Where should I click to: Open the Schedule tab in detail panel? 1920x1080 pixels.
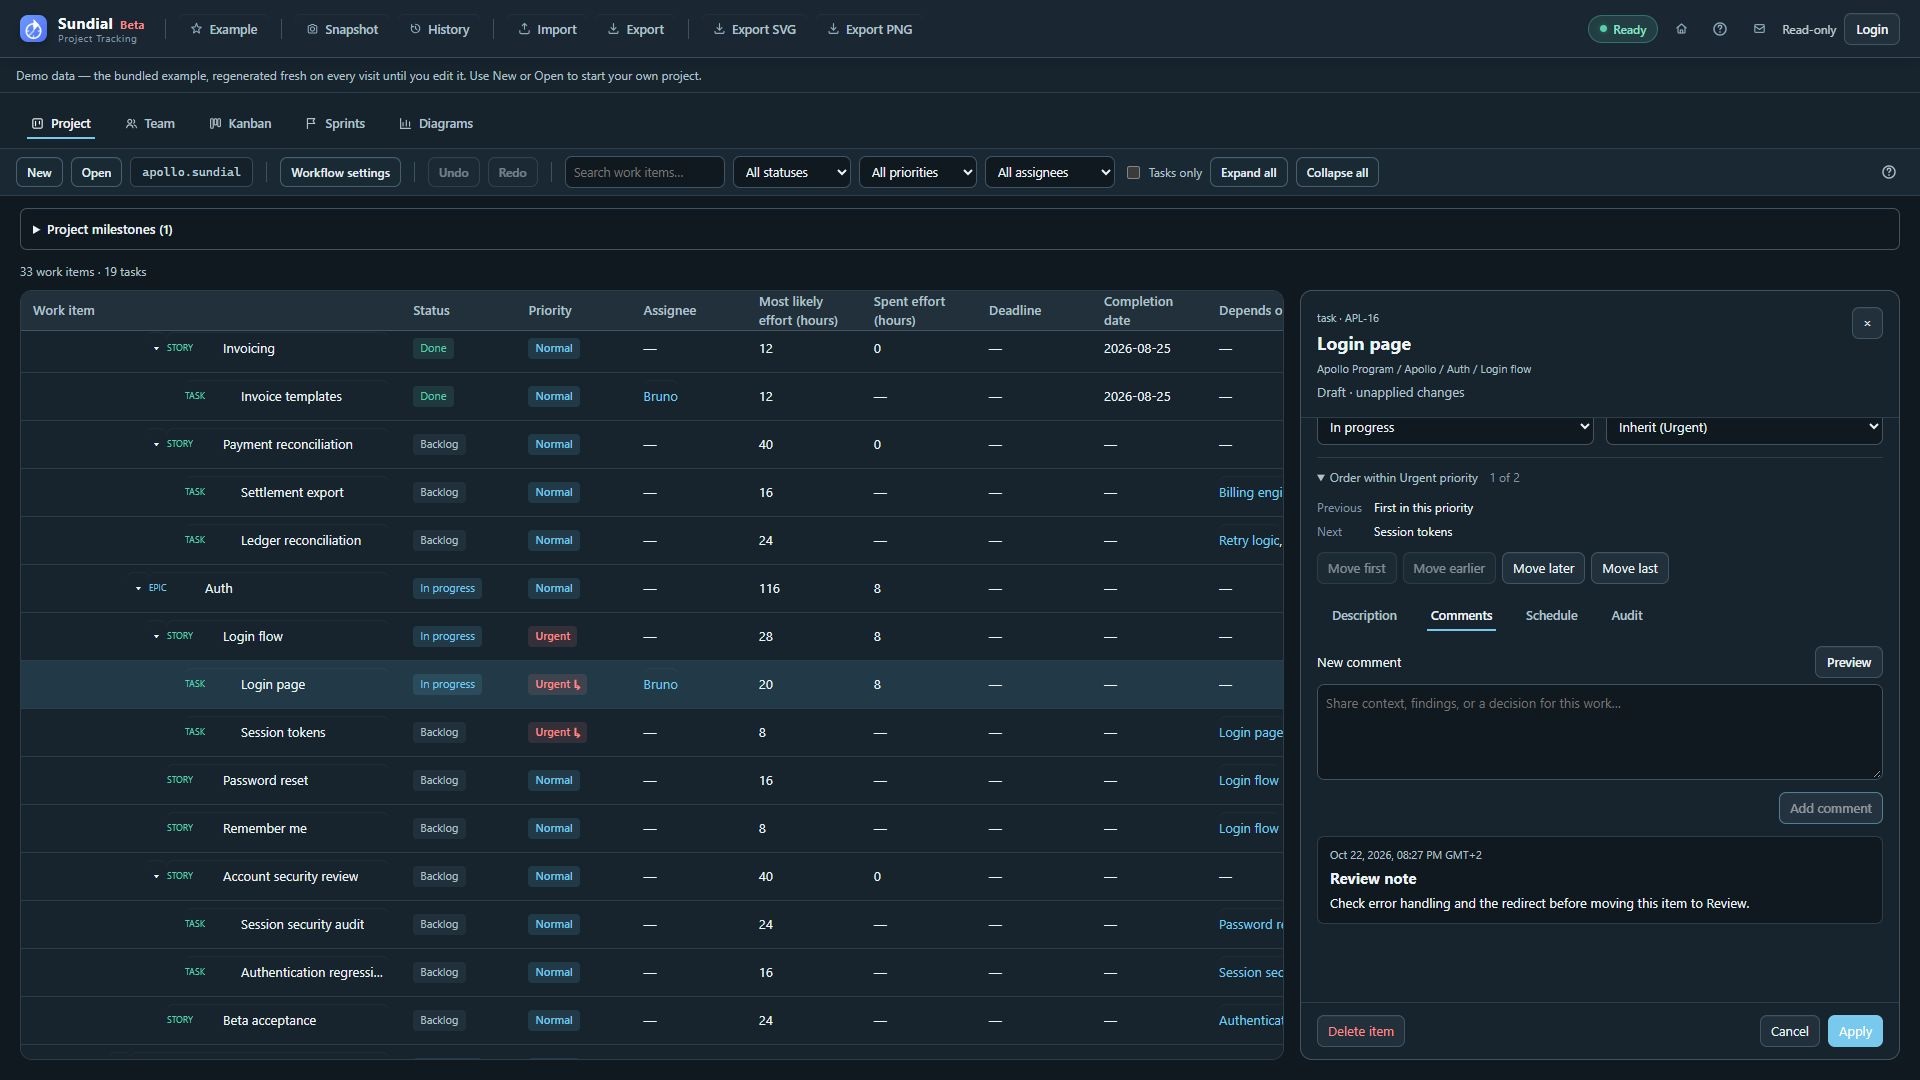point(1551,615)
